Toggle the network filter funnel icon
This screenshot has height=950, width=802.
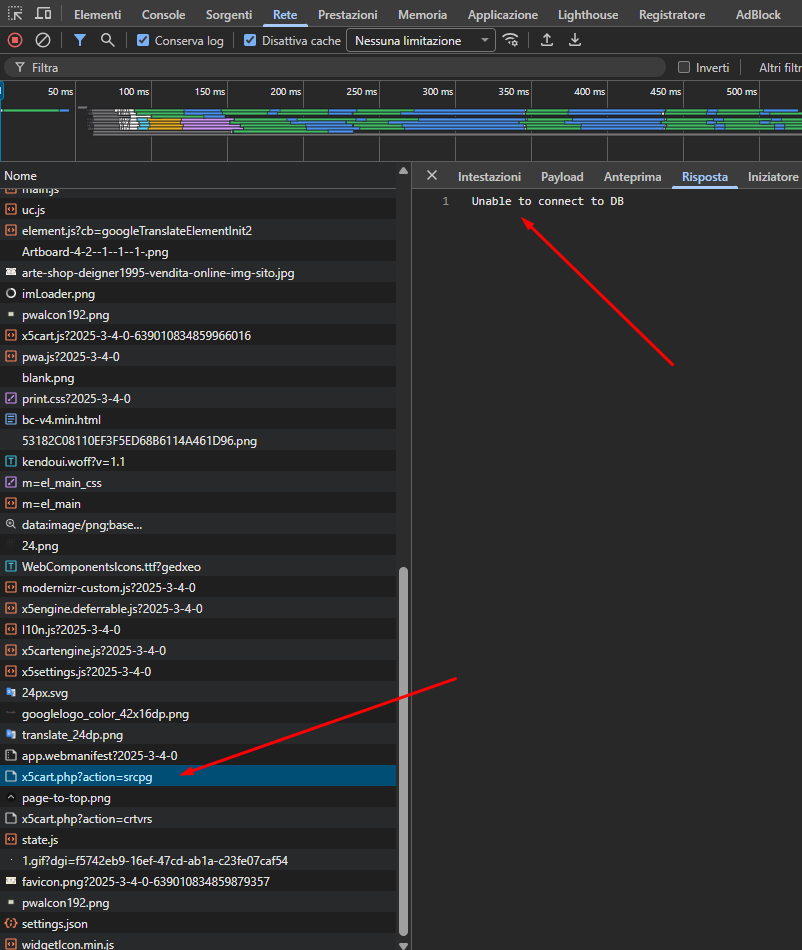80,41
